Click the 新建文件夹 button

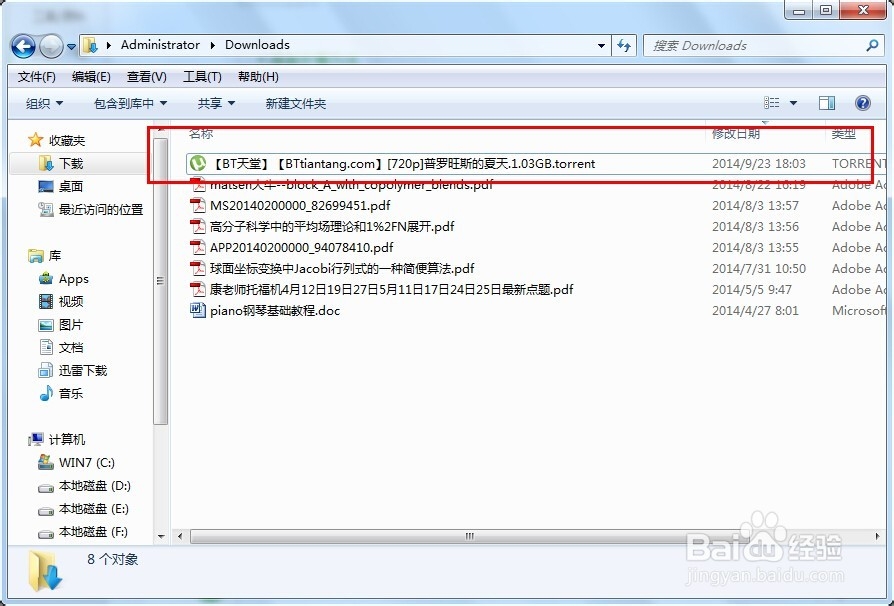pyautogui.click(x=295, y=103)
